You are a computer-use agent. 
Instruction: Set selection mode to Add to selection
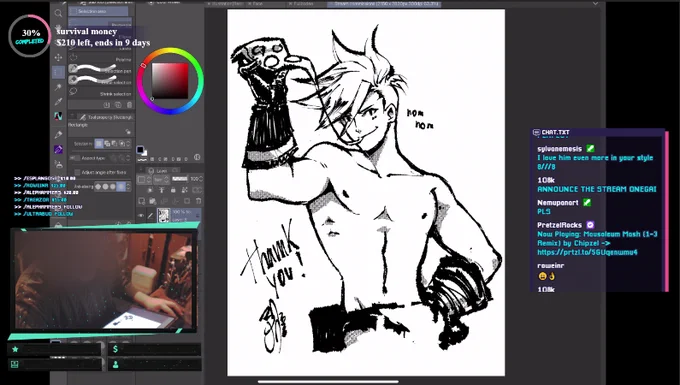pyautogui.click(x=107, y=144)
